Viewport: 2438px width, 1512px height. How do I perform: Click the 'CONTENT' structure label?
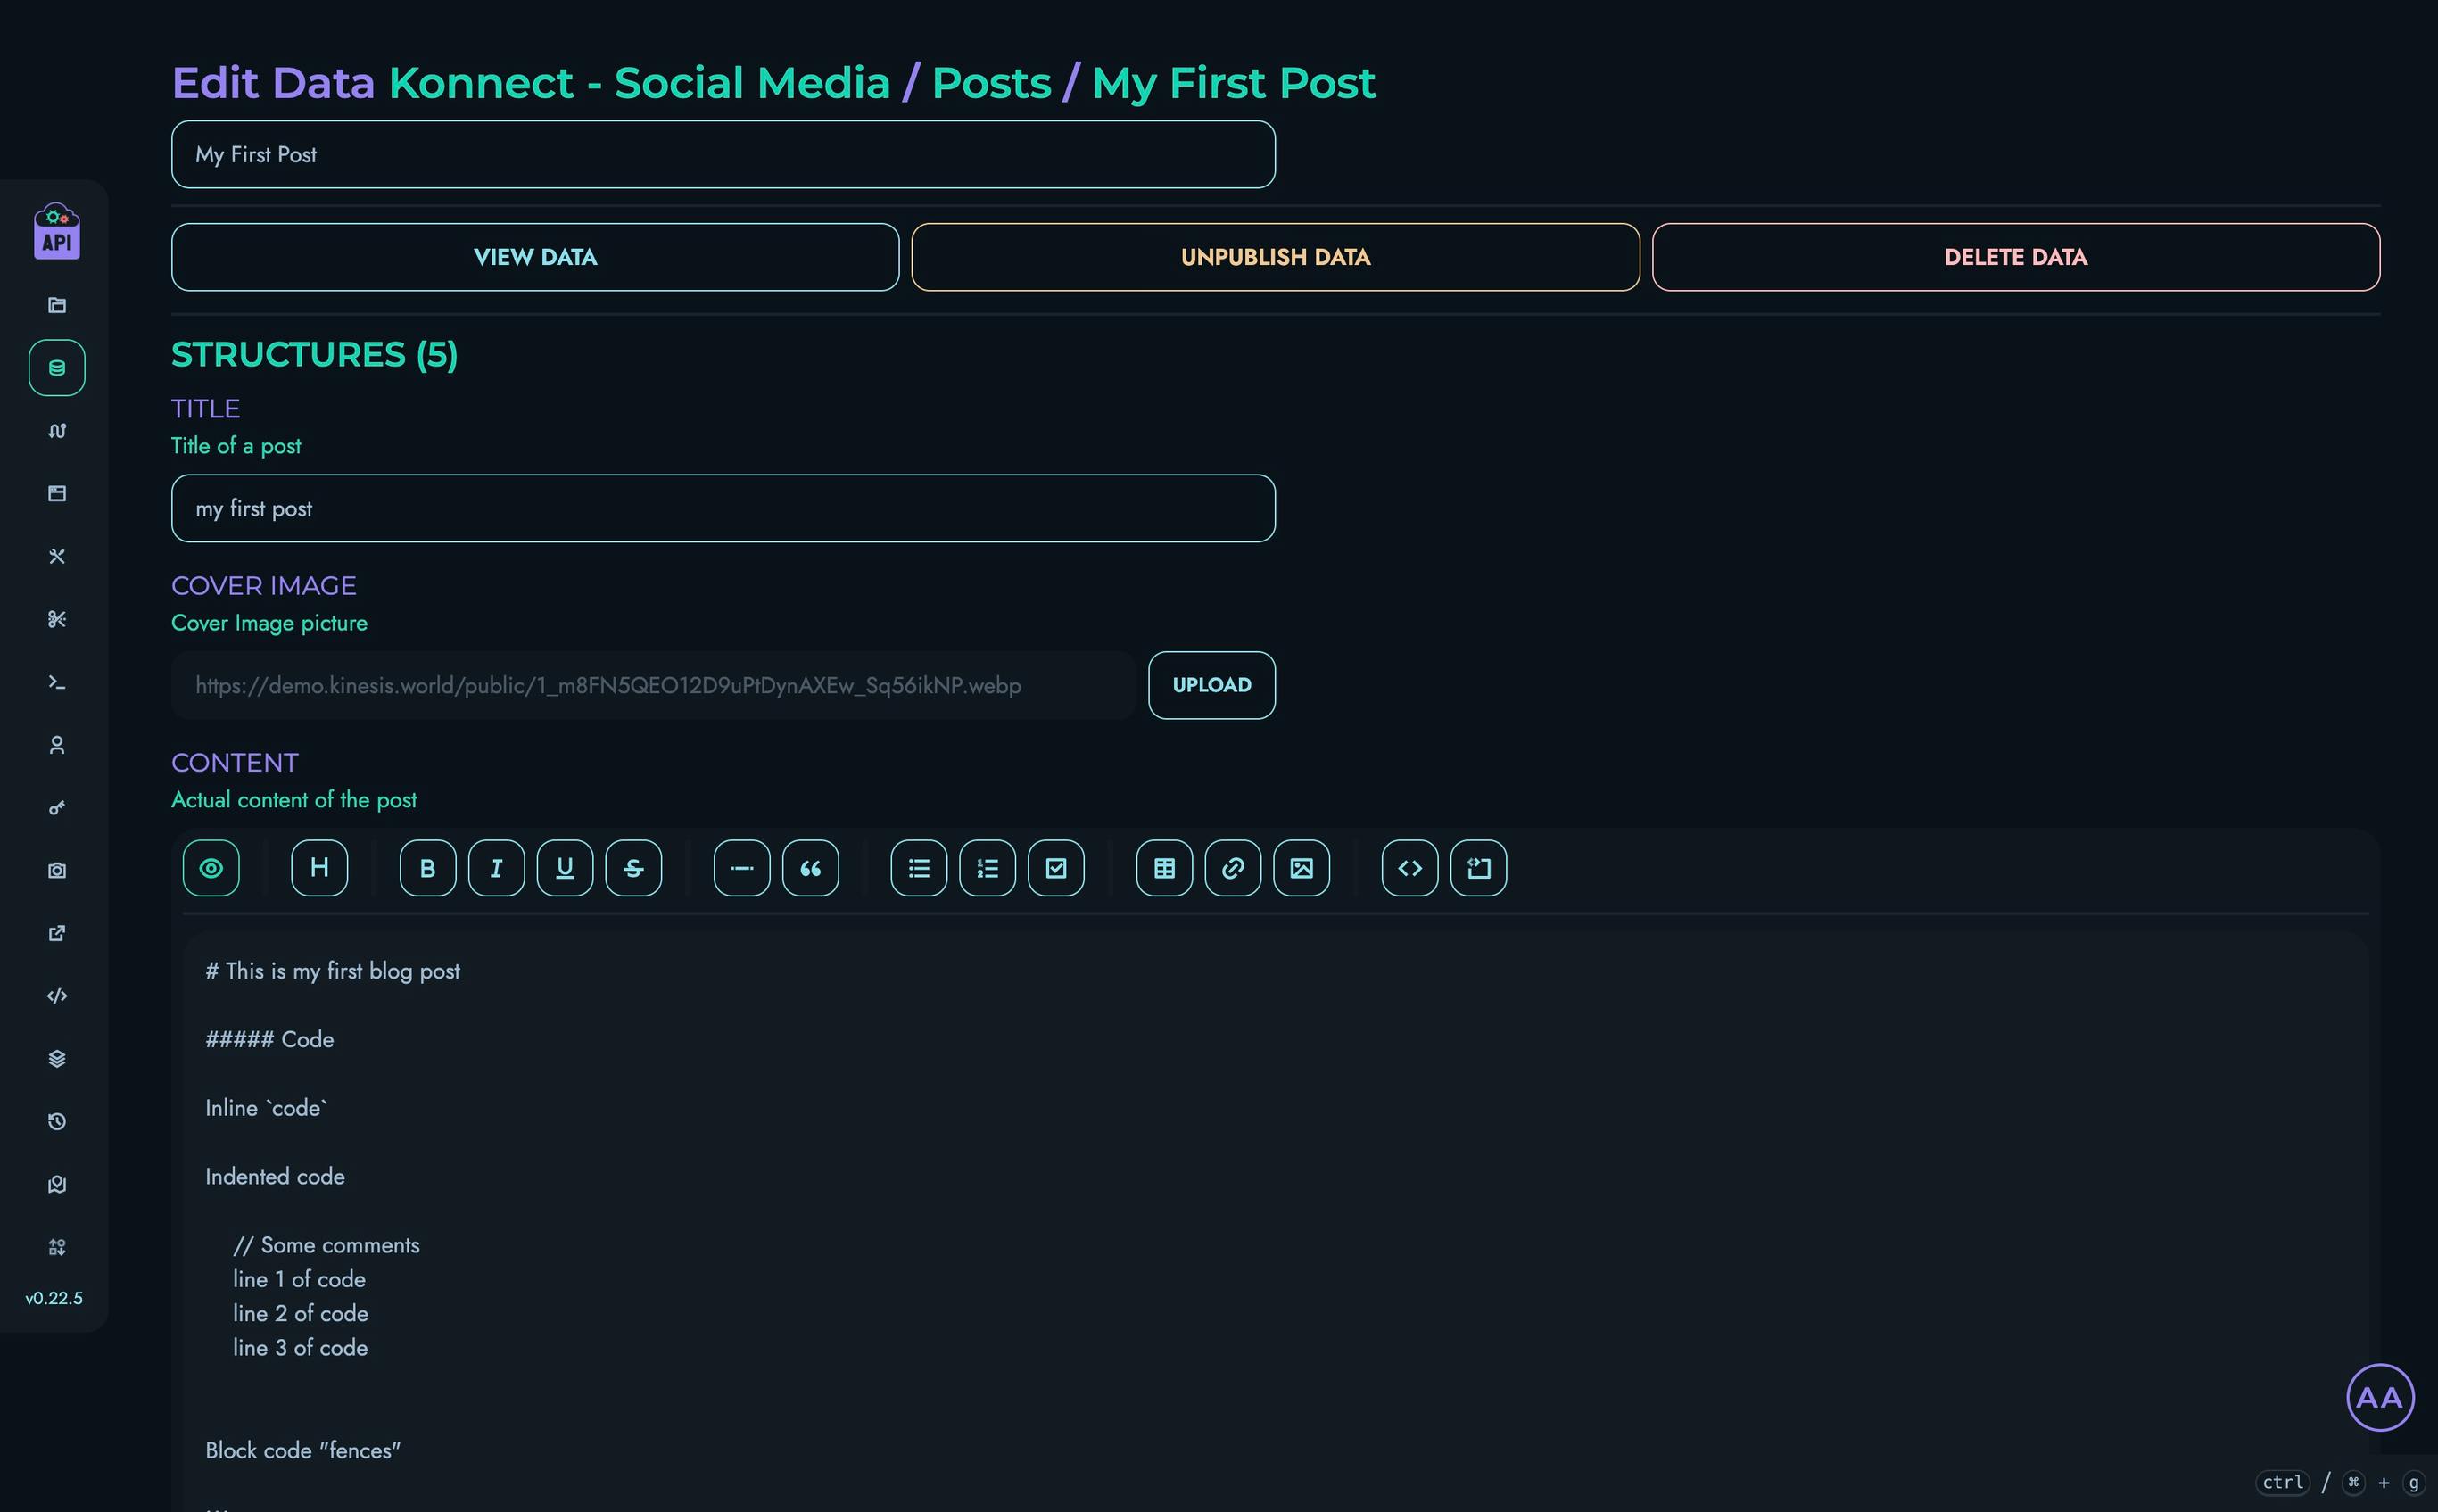tap(235, 763)
